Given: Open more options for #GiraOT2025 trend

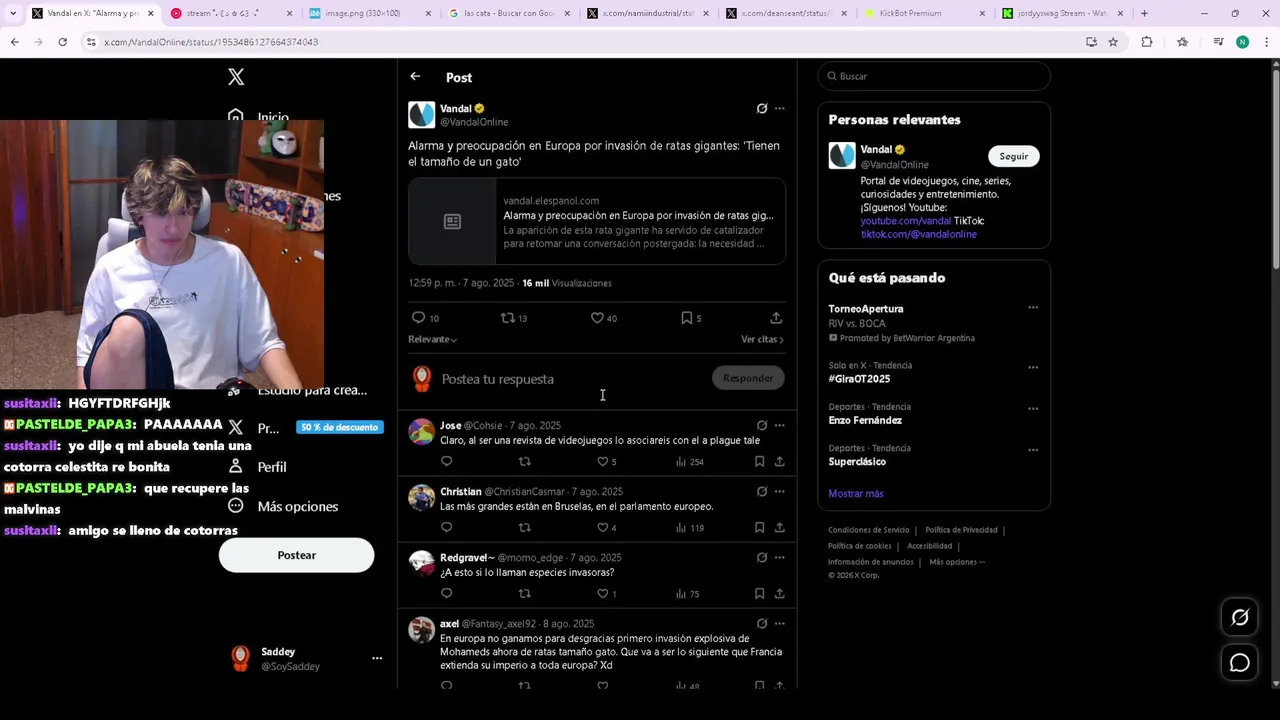Looking at the screenshot, I should 1033,367.
